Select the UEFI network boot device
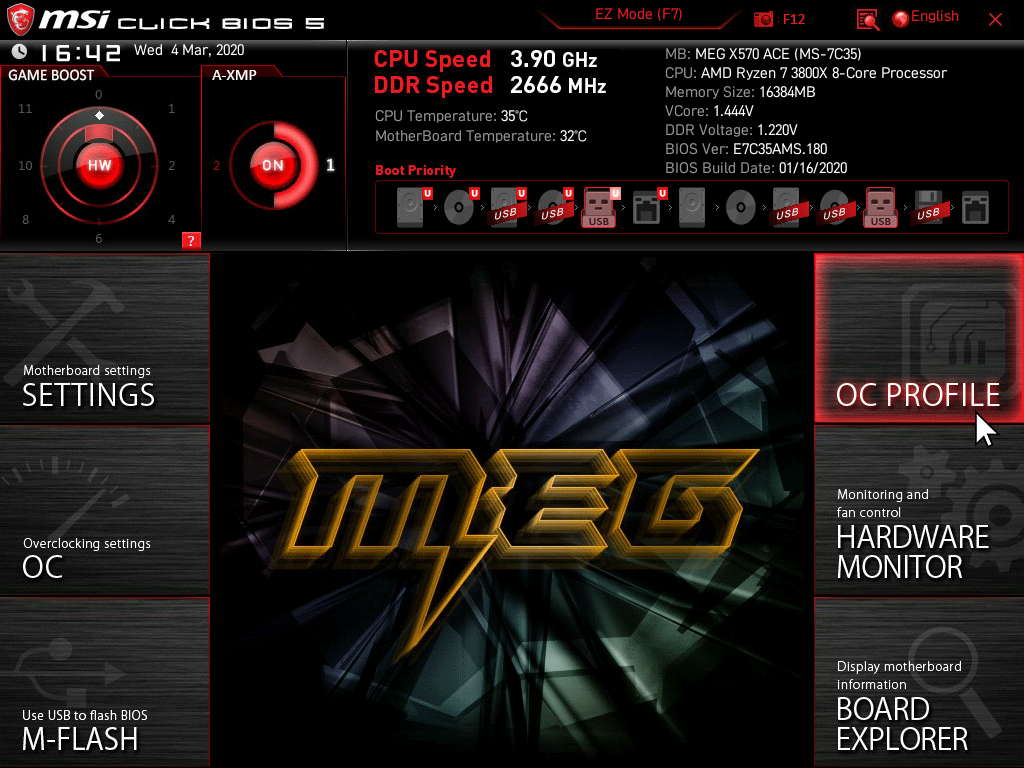Screen dimensions: 1024x768 click(649, 208)
